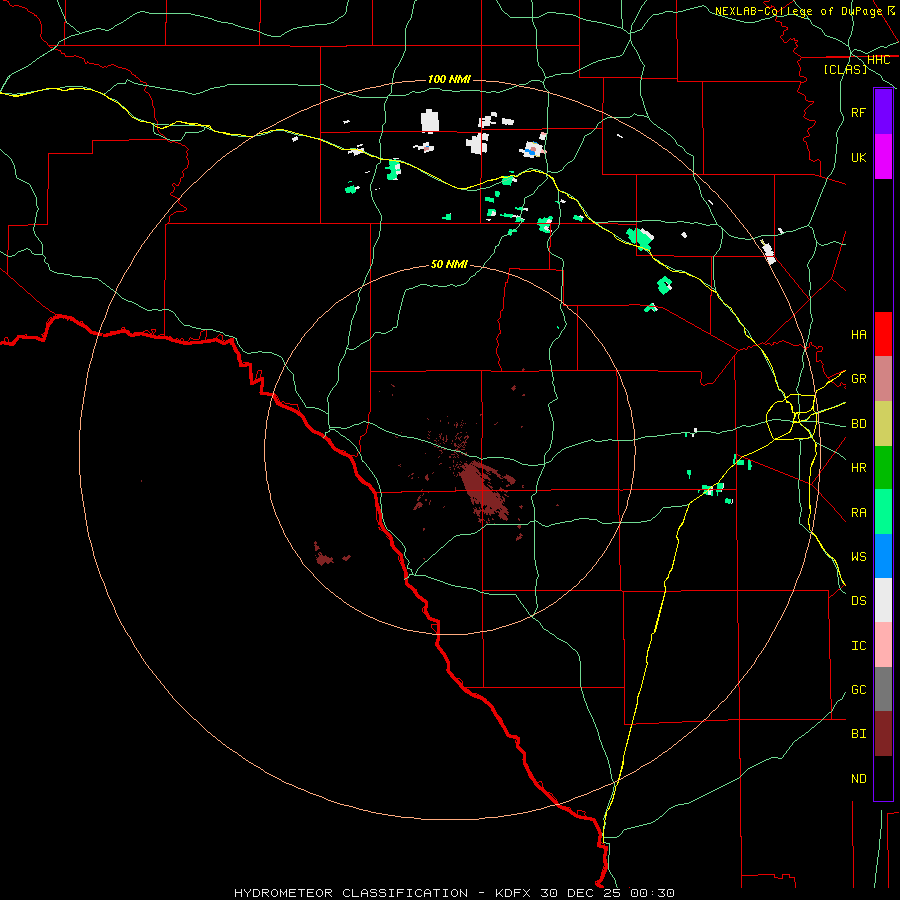Click the DS white legend color swatch

883,600
